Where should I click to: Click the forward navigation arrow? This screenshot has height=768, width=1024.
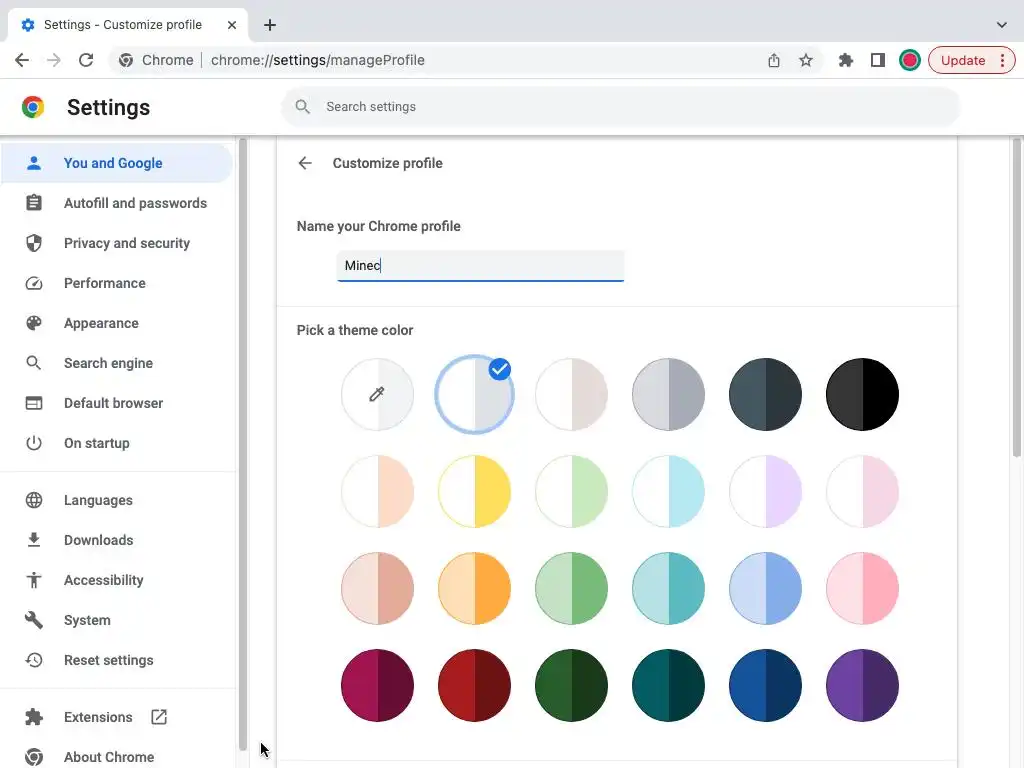coord(54,60)
